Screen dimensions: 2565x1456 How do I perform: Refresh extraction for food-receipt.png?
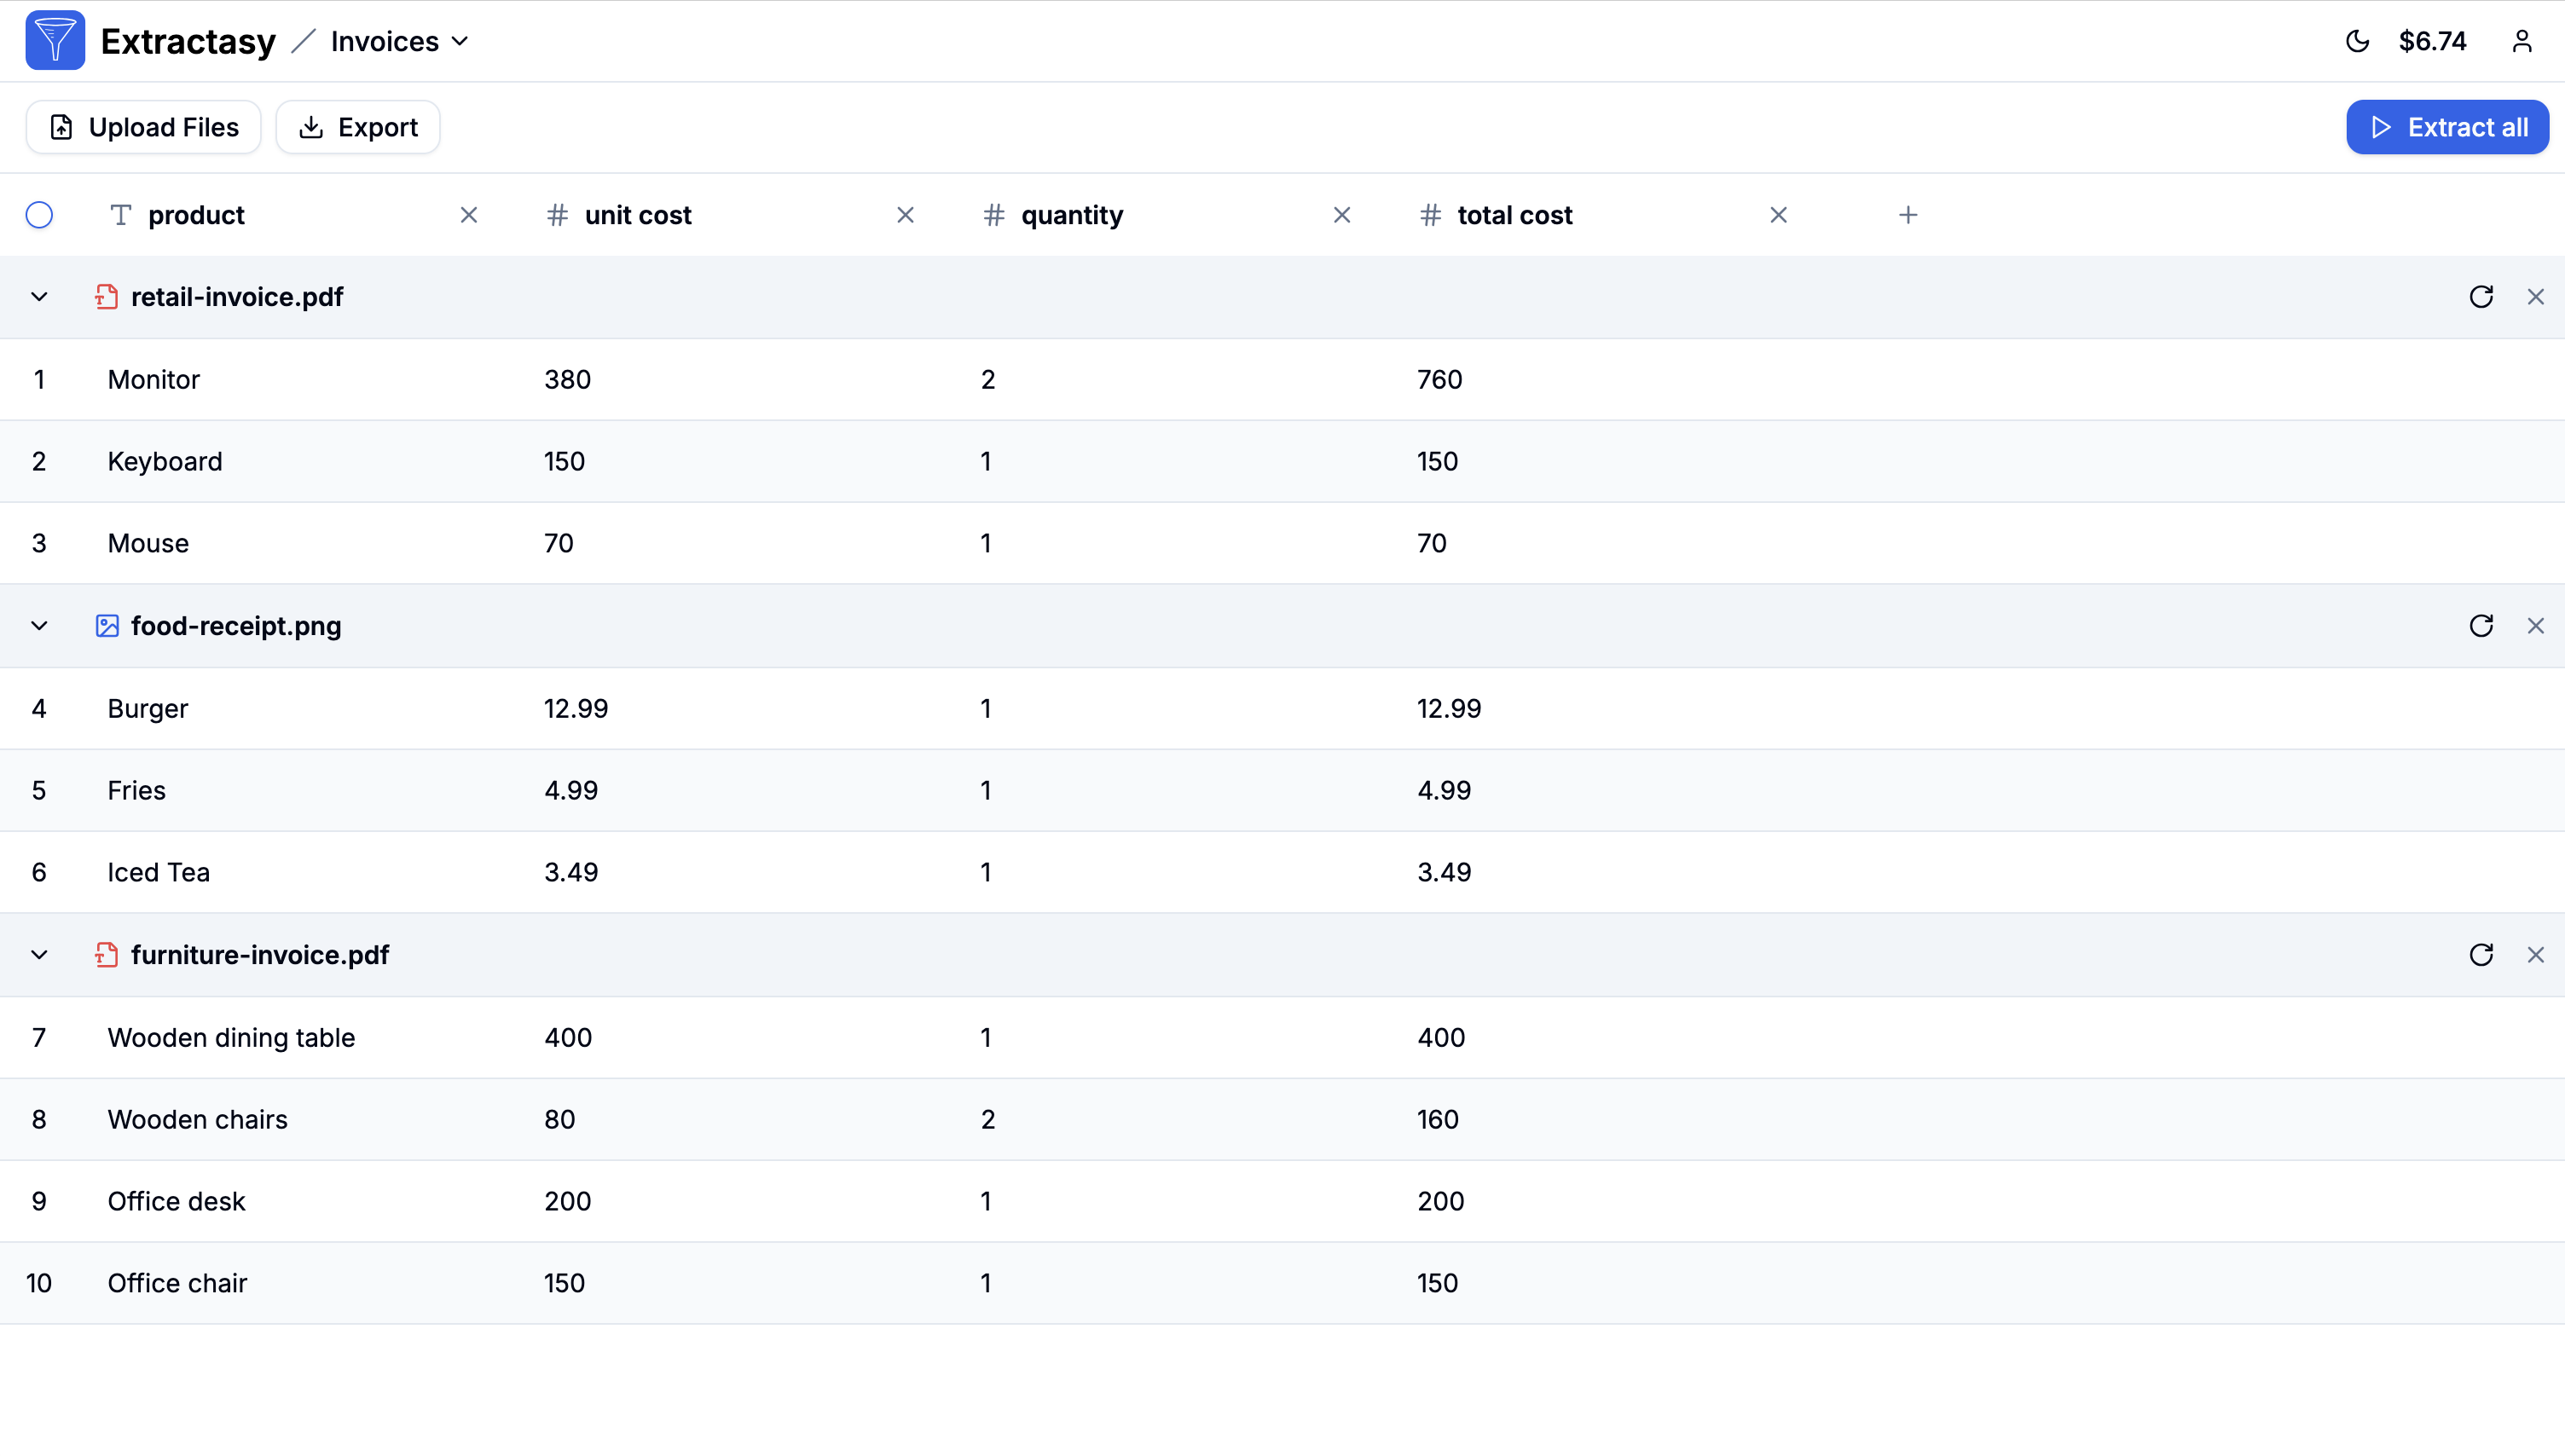(x=2481, y=626)
